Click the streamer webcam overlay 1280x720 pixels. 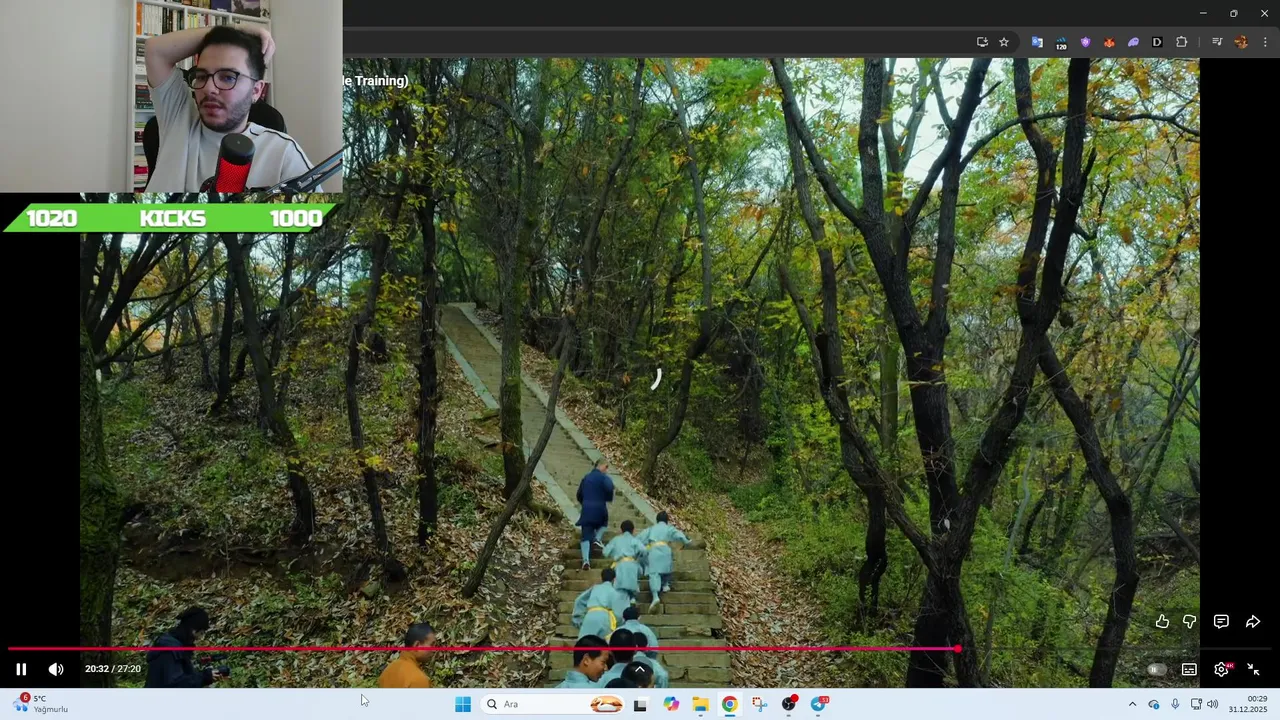[171, 96]
